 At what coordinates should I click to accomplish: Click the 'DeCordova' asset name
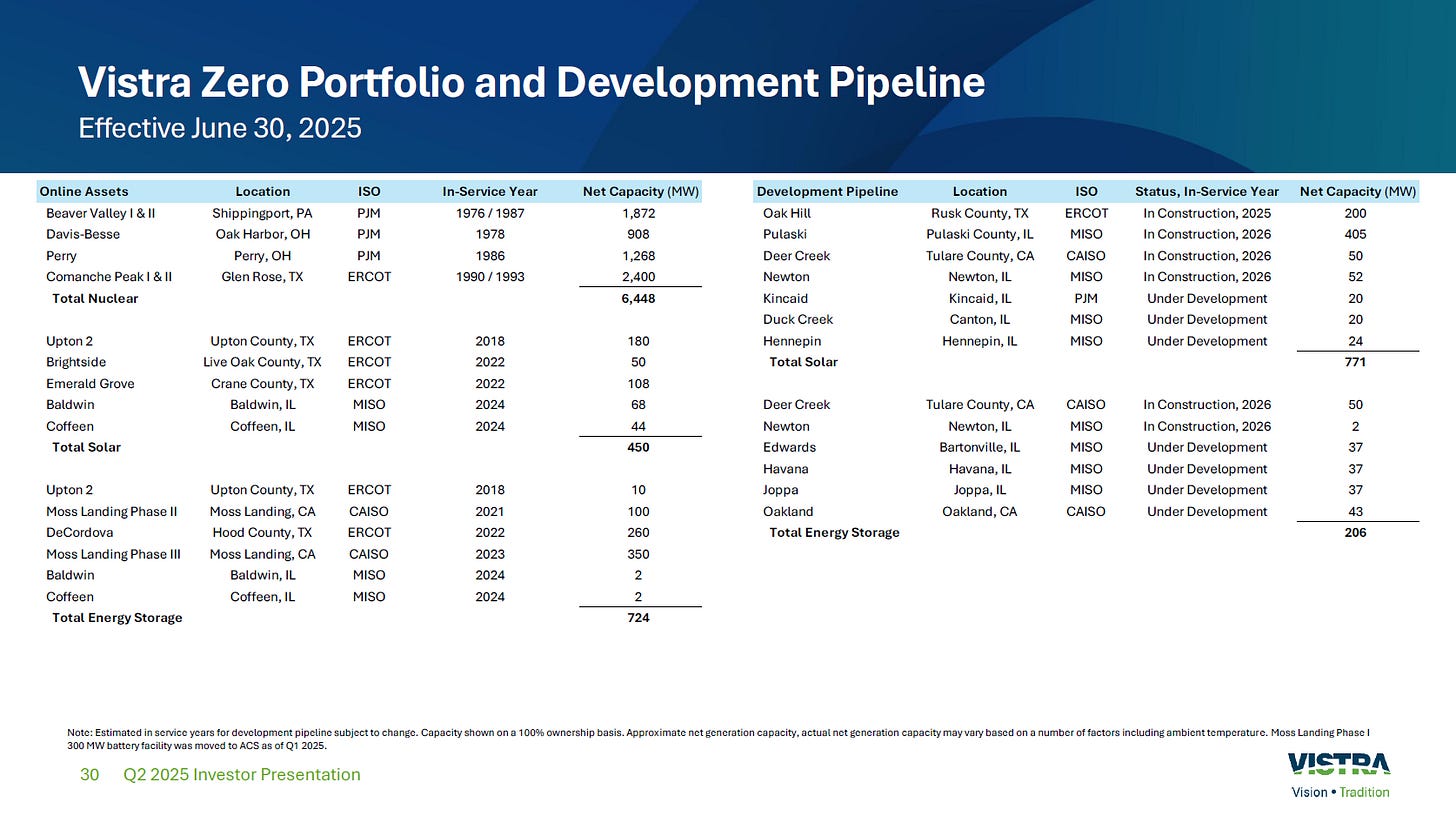79,532
